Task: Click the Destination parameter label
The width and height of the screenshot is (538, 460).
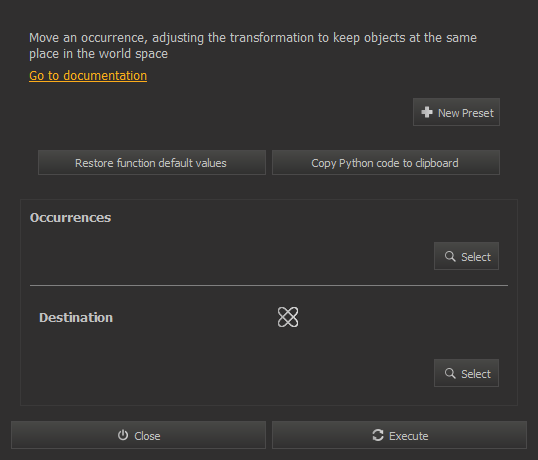Action: pyautogui.click(x=76, y=317)
